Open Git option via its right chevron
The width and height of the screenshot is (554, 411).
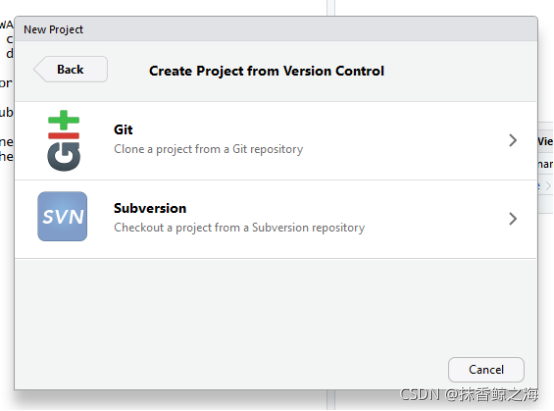pos(513,140)
